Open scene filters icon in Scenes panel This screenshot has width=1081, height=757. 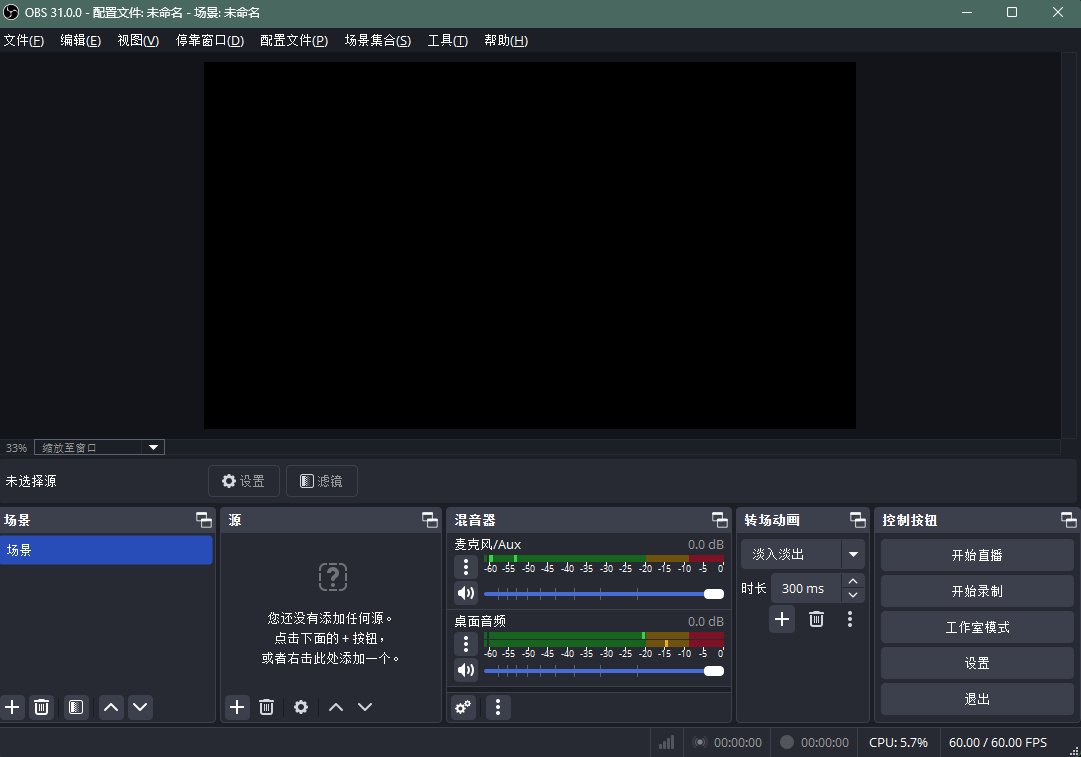pyautogui.click(x=76, y=707)
